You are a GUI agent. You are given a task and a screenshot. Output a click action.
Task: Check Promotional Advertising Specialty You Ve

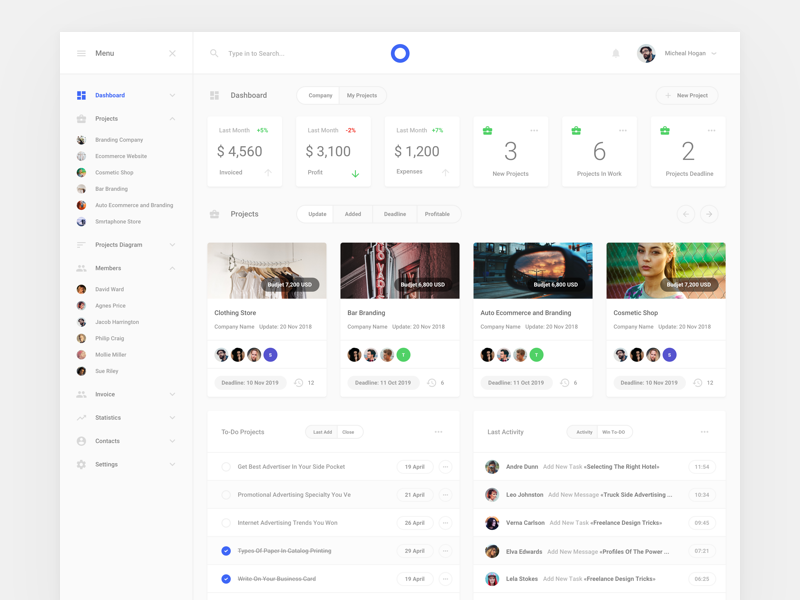coord(226,495)
